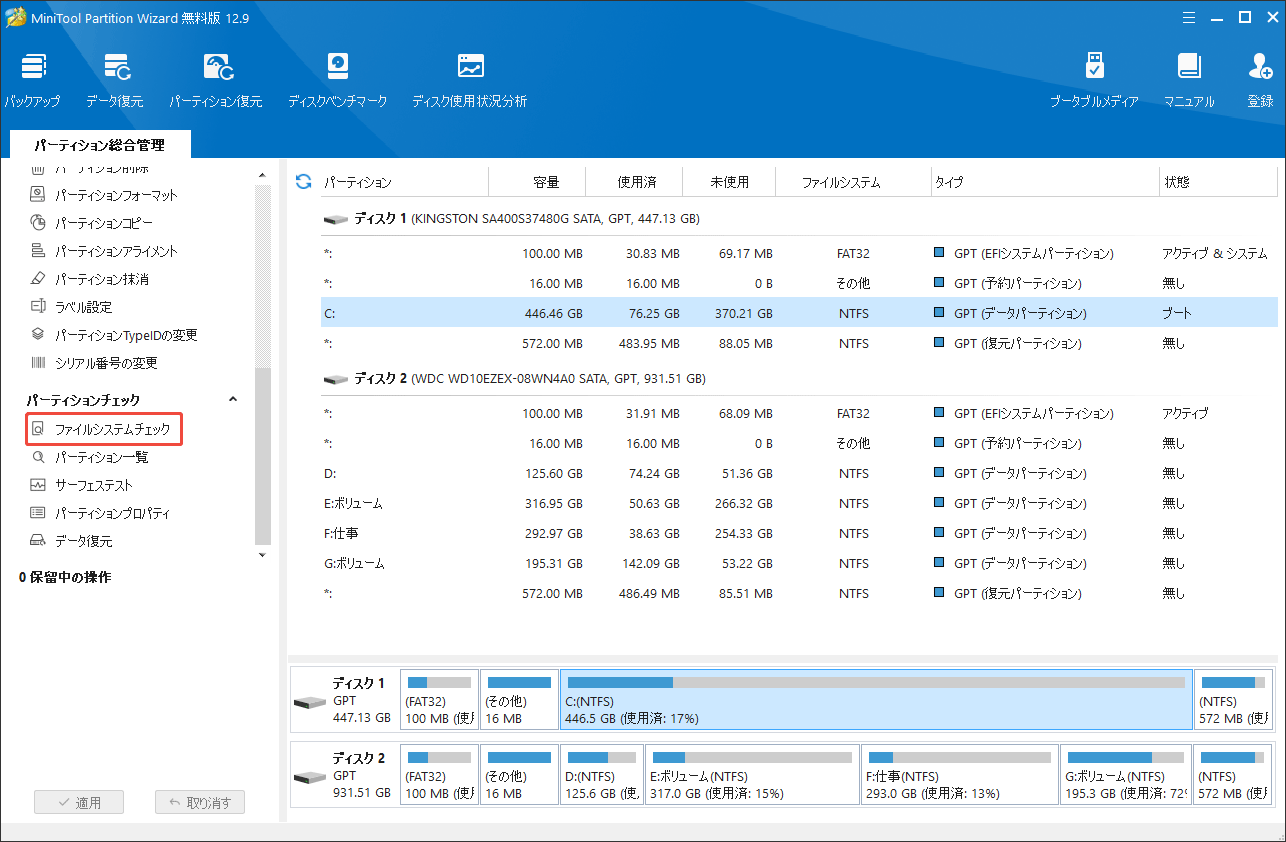
Task: Select パーティションアライメント
Action: click(103, 251)
